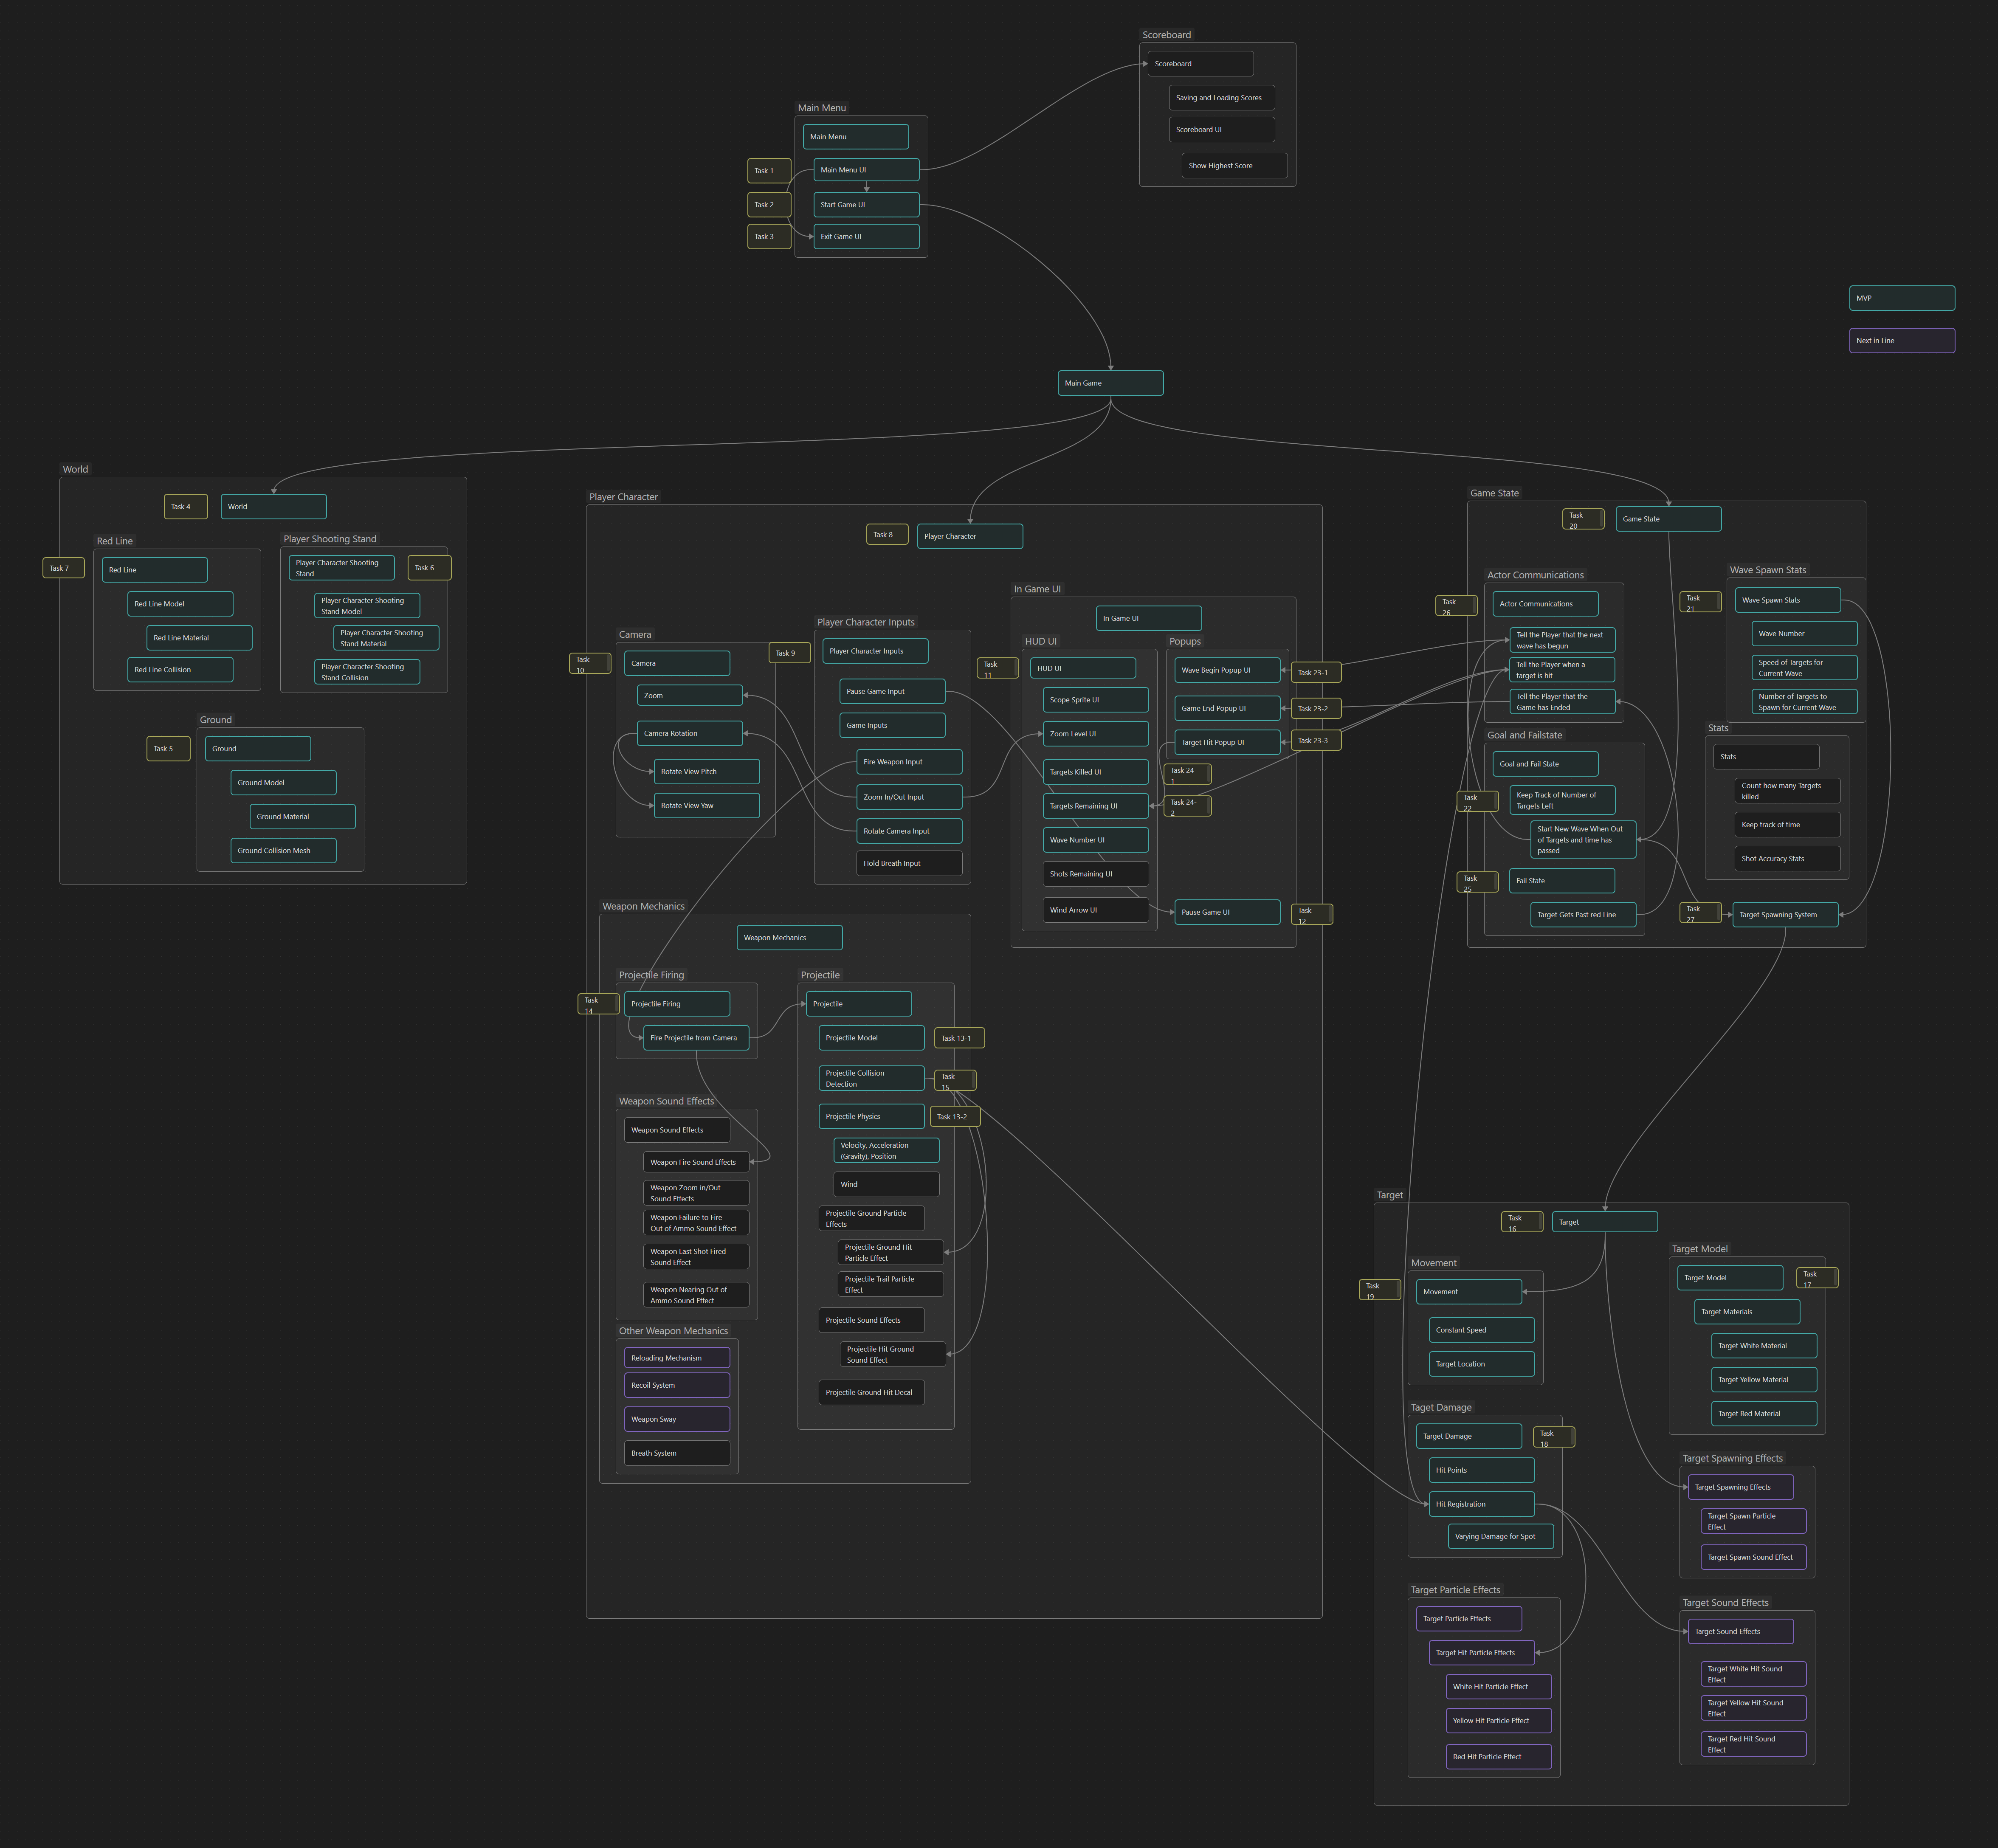
Task: Click the Constant Speed node
Action: click(1482, 1330)
